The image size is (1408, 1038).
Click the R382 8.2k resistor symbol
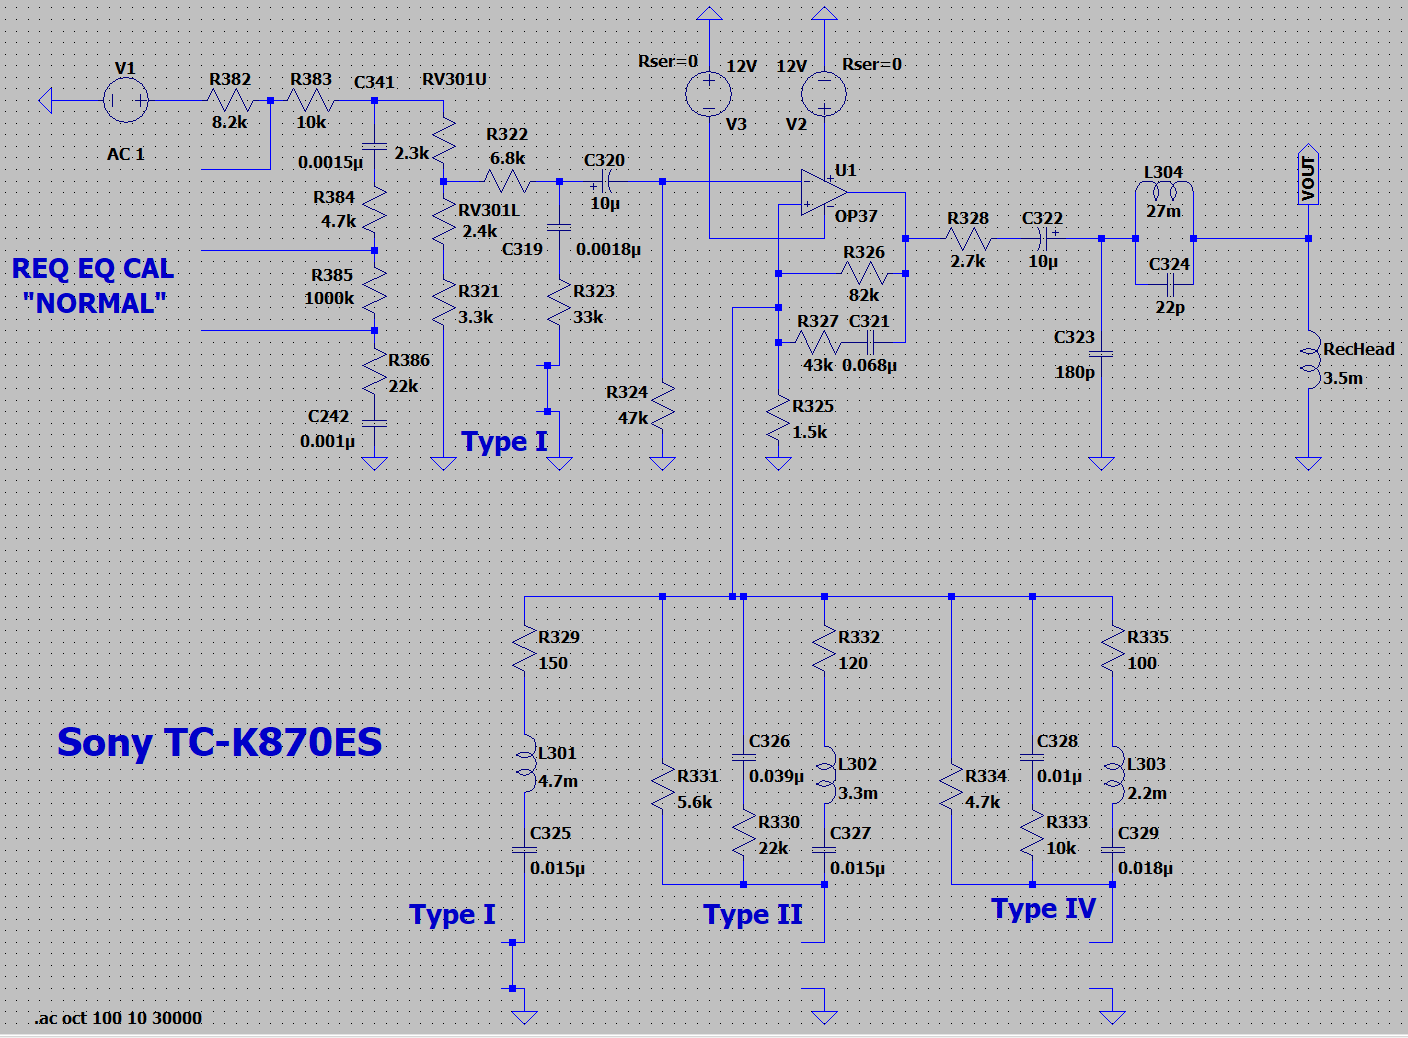pos(230,101)
